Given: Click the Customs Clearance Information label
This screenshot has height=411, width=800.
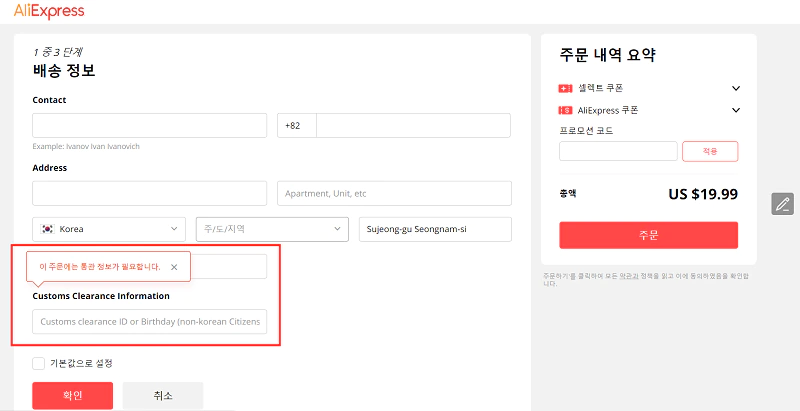Looking at the screenshot, I should [x=101, y=296].
